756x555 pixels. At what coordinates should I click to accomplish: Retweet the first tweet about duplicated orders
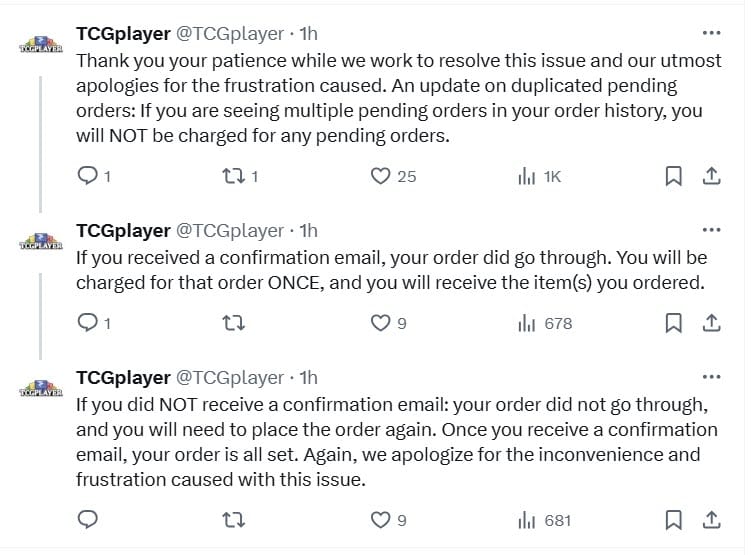coord(231,176)
